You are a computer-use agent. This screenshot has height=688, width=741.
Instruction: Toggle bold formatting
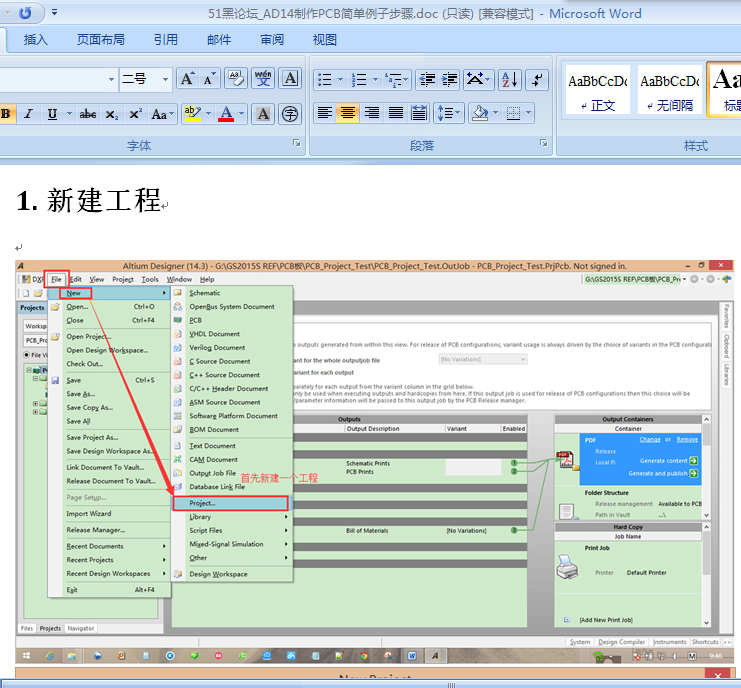coord(6,113)
